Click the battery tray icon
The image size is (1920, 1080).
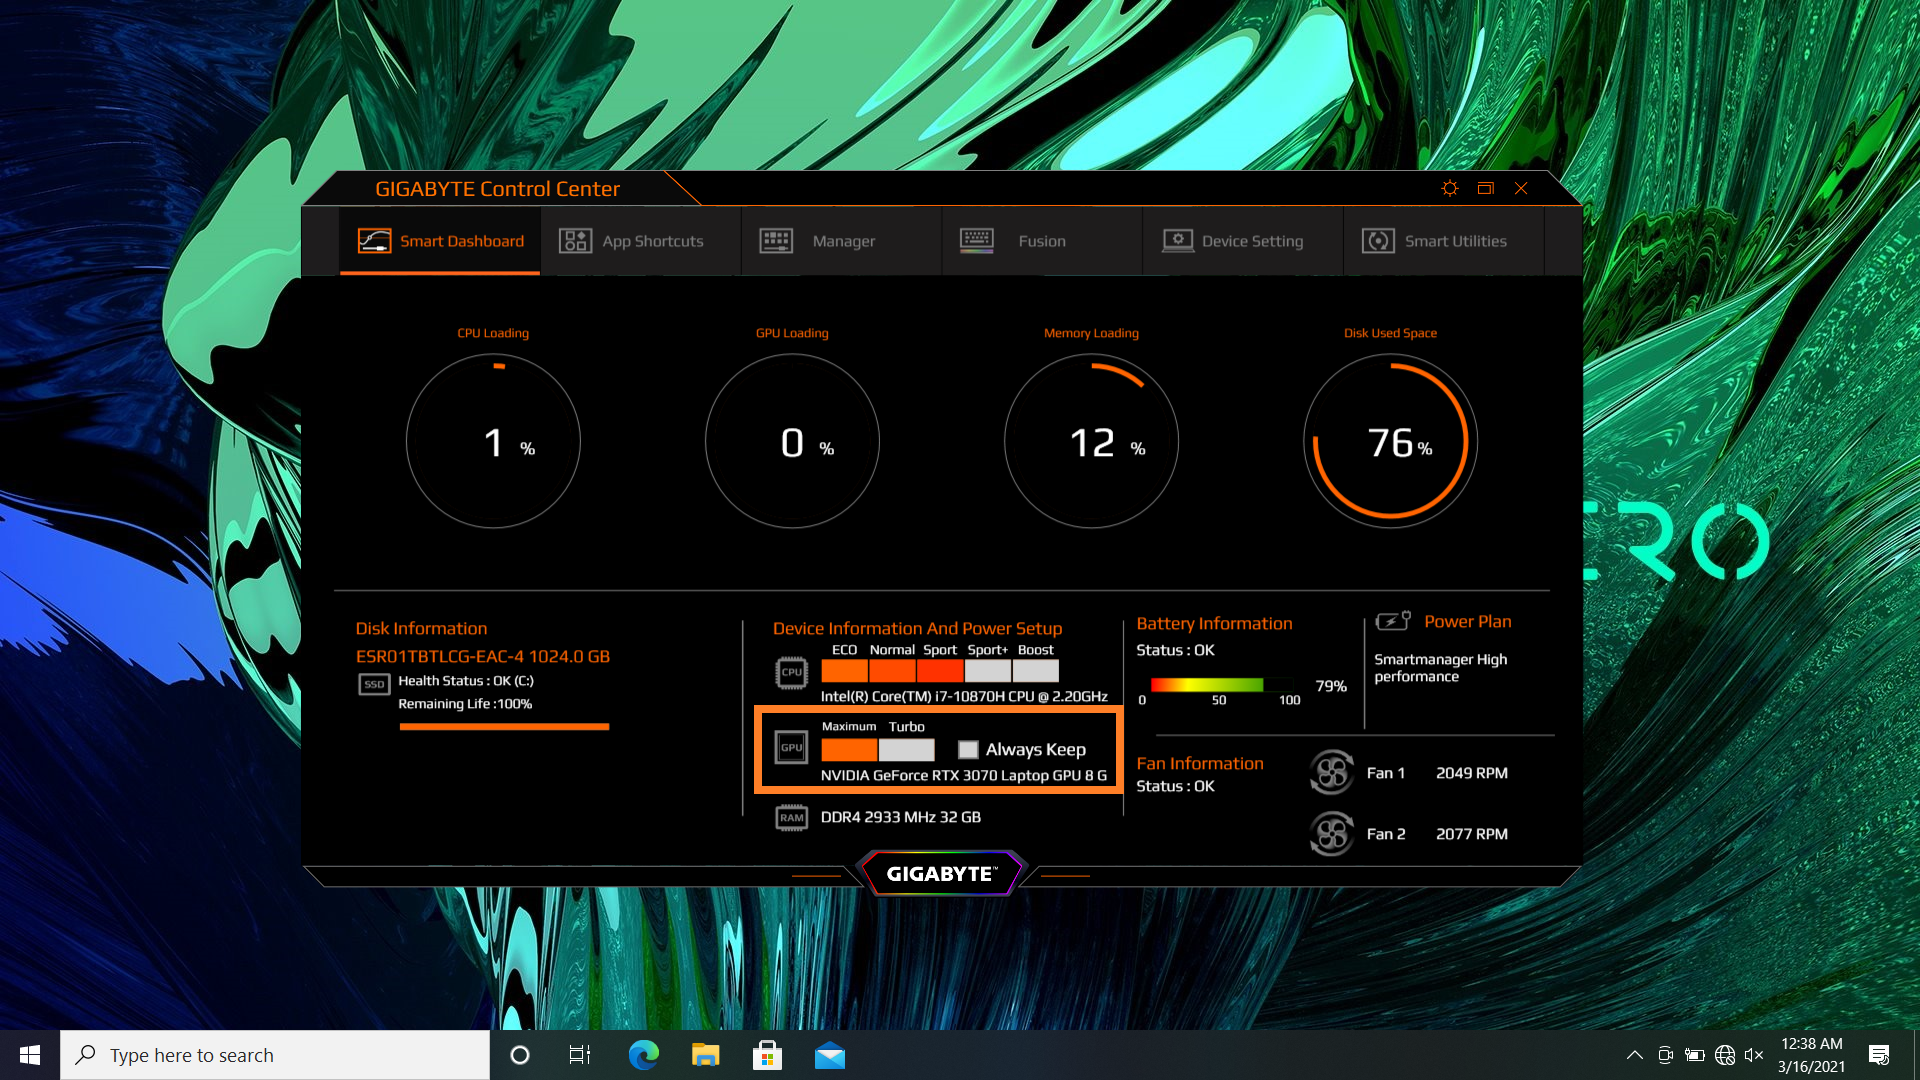coord(1695,1055)
